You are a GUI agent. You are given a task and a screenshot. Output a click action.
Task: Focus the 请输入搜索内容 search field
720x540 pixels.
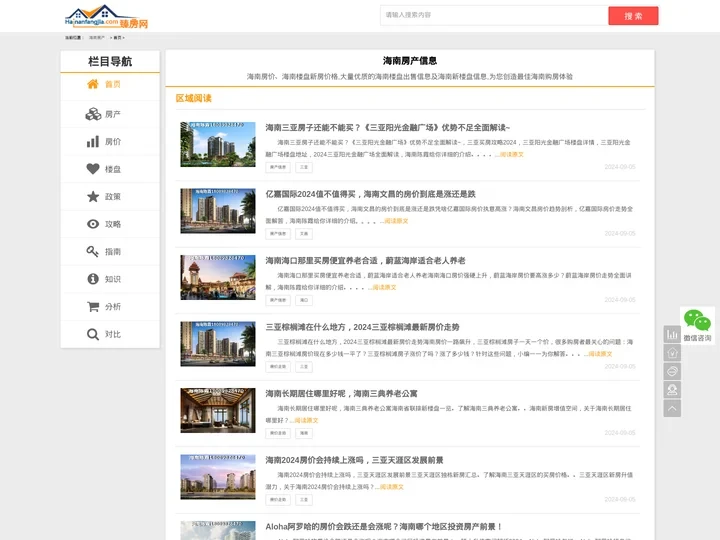pyautogui.click(x=494, y=15)
